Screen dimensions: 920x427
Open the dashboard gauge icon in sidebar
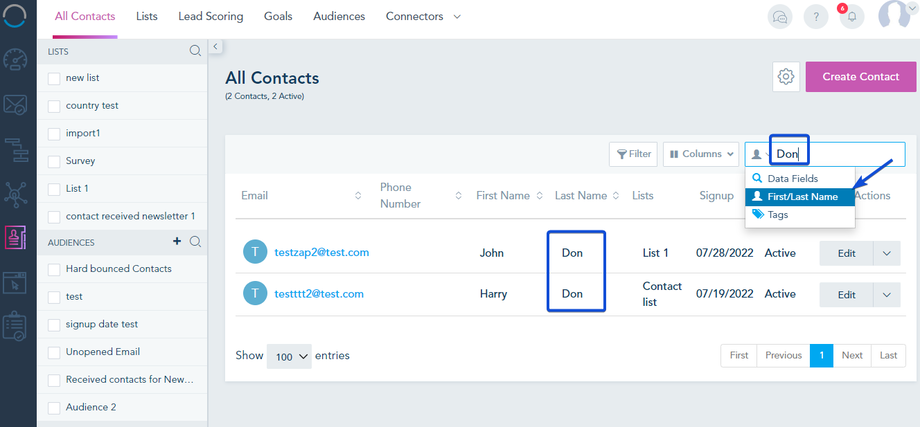[15, 60]
